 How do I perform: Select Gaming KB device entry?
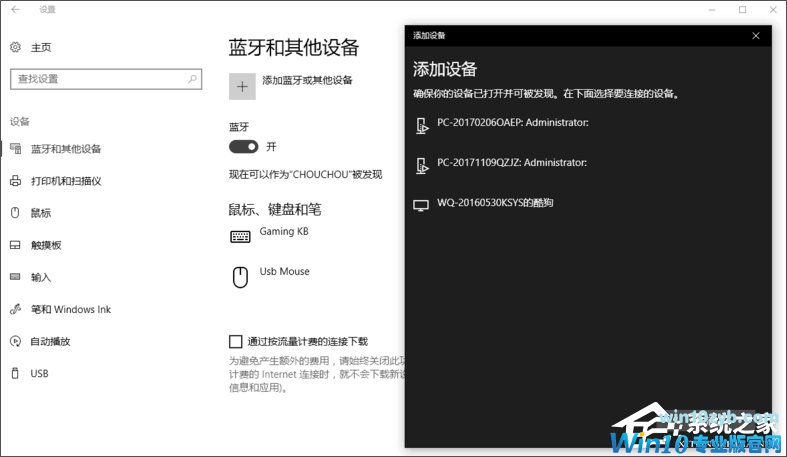(284, 231)
